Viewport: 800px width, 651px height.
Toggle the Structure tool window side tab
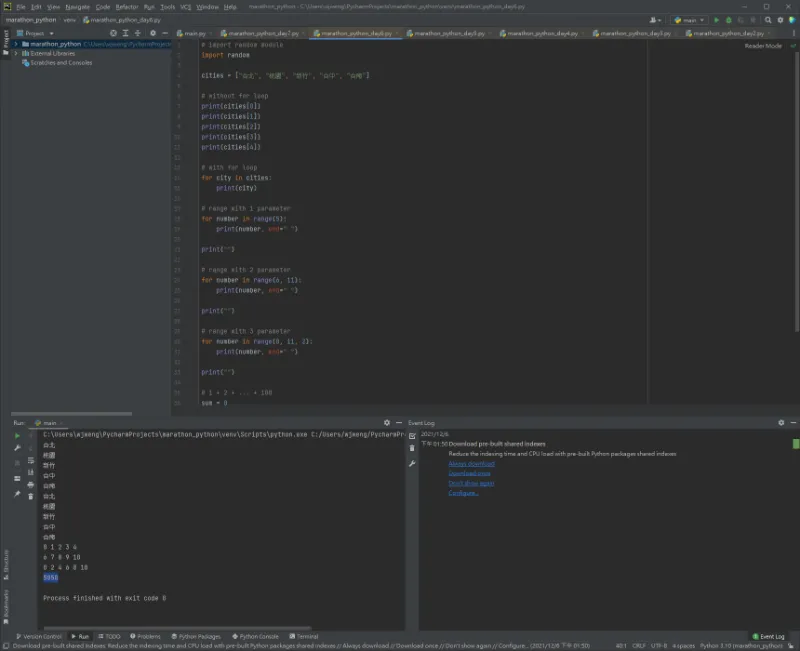click(x=6, y=564)
